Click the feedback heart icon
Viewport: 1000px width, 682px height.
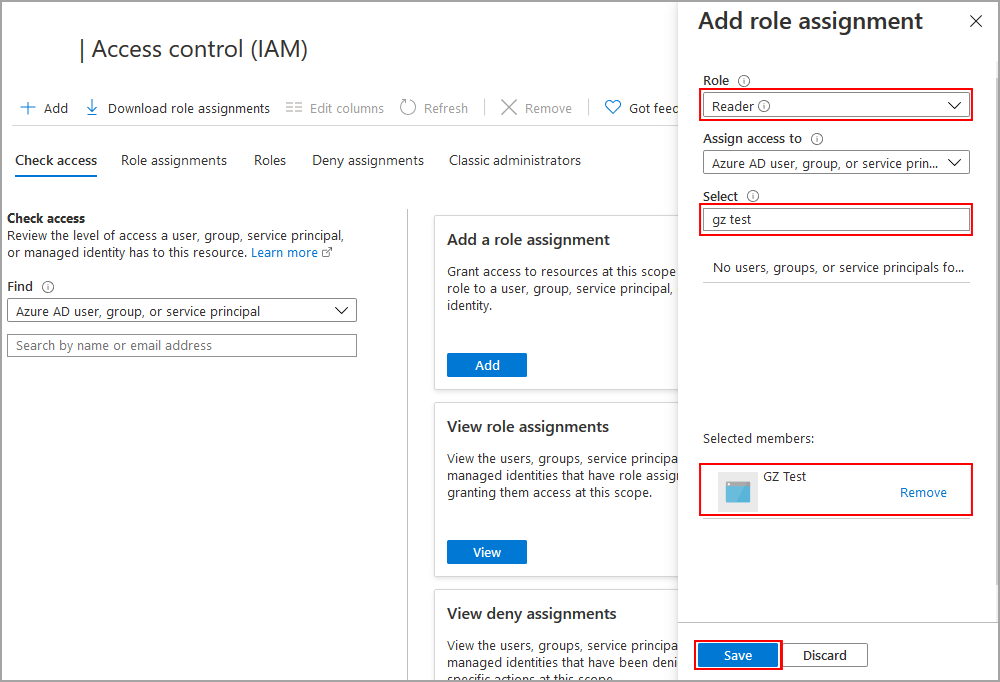[x=613, y=108]
